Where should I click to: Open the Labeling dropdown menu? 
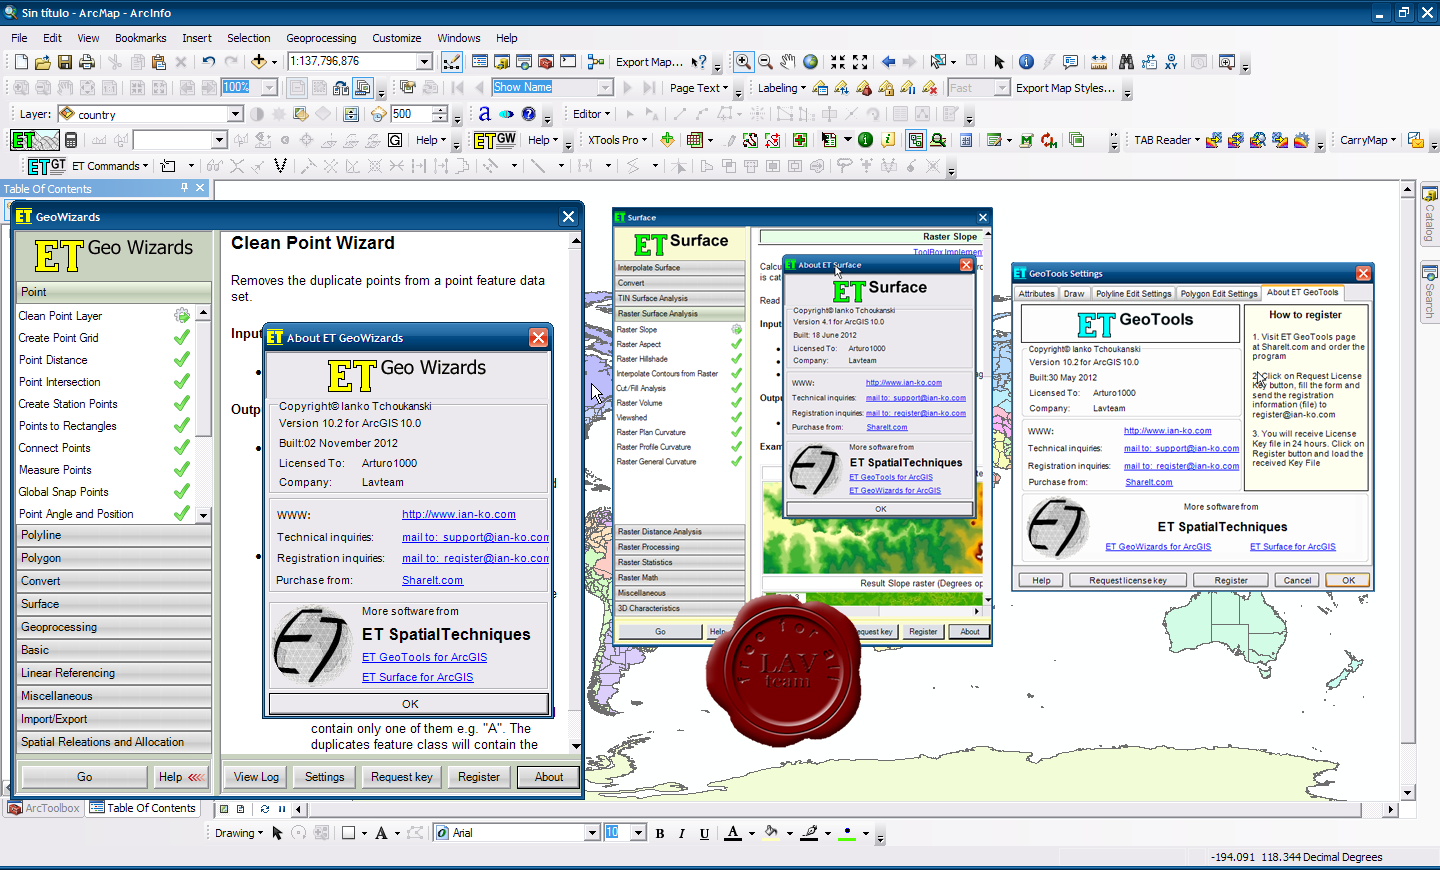[x=782, y=88]
